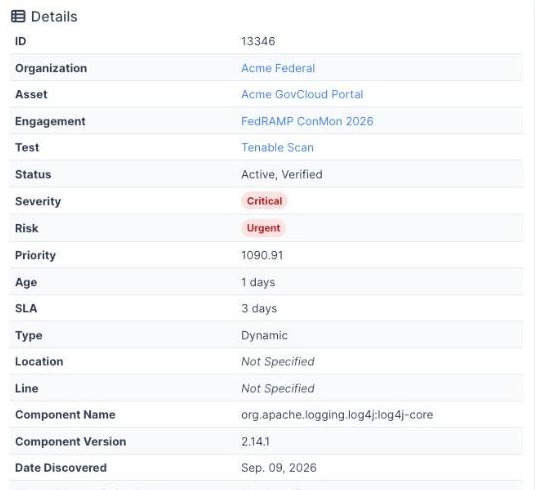Click Not Specified in the Location row
Screen dimensions: 535x490
[x=278, y=362]
